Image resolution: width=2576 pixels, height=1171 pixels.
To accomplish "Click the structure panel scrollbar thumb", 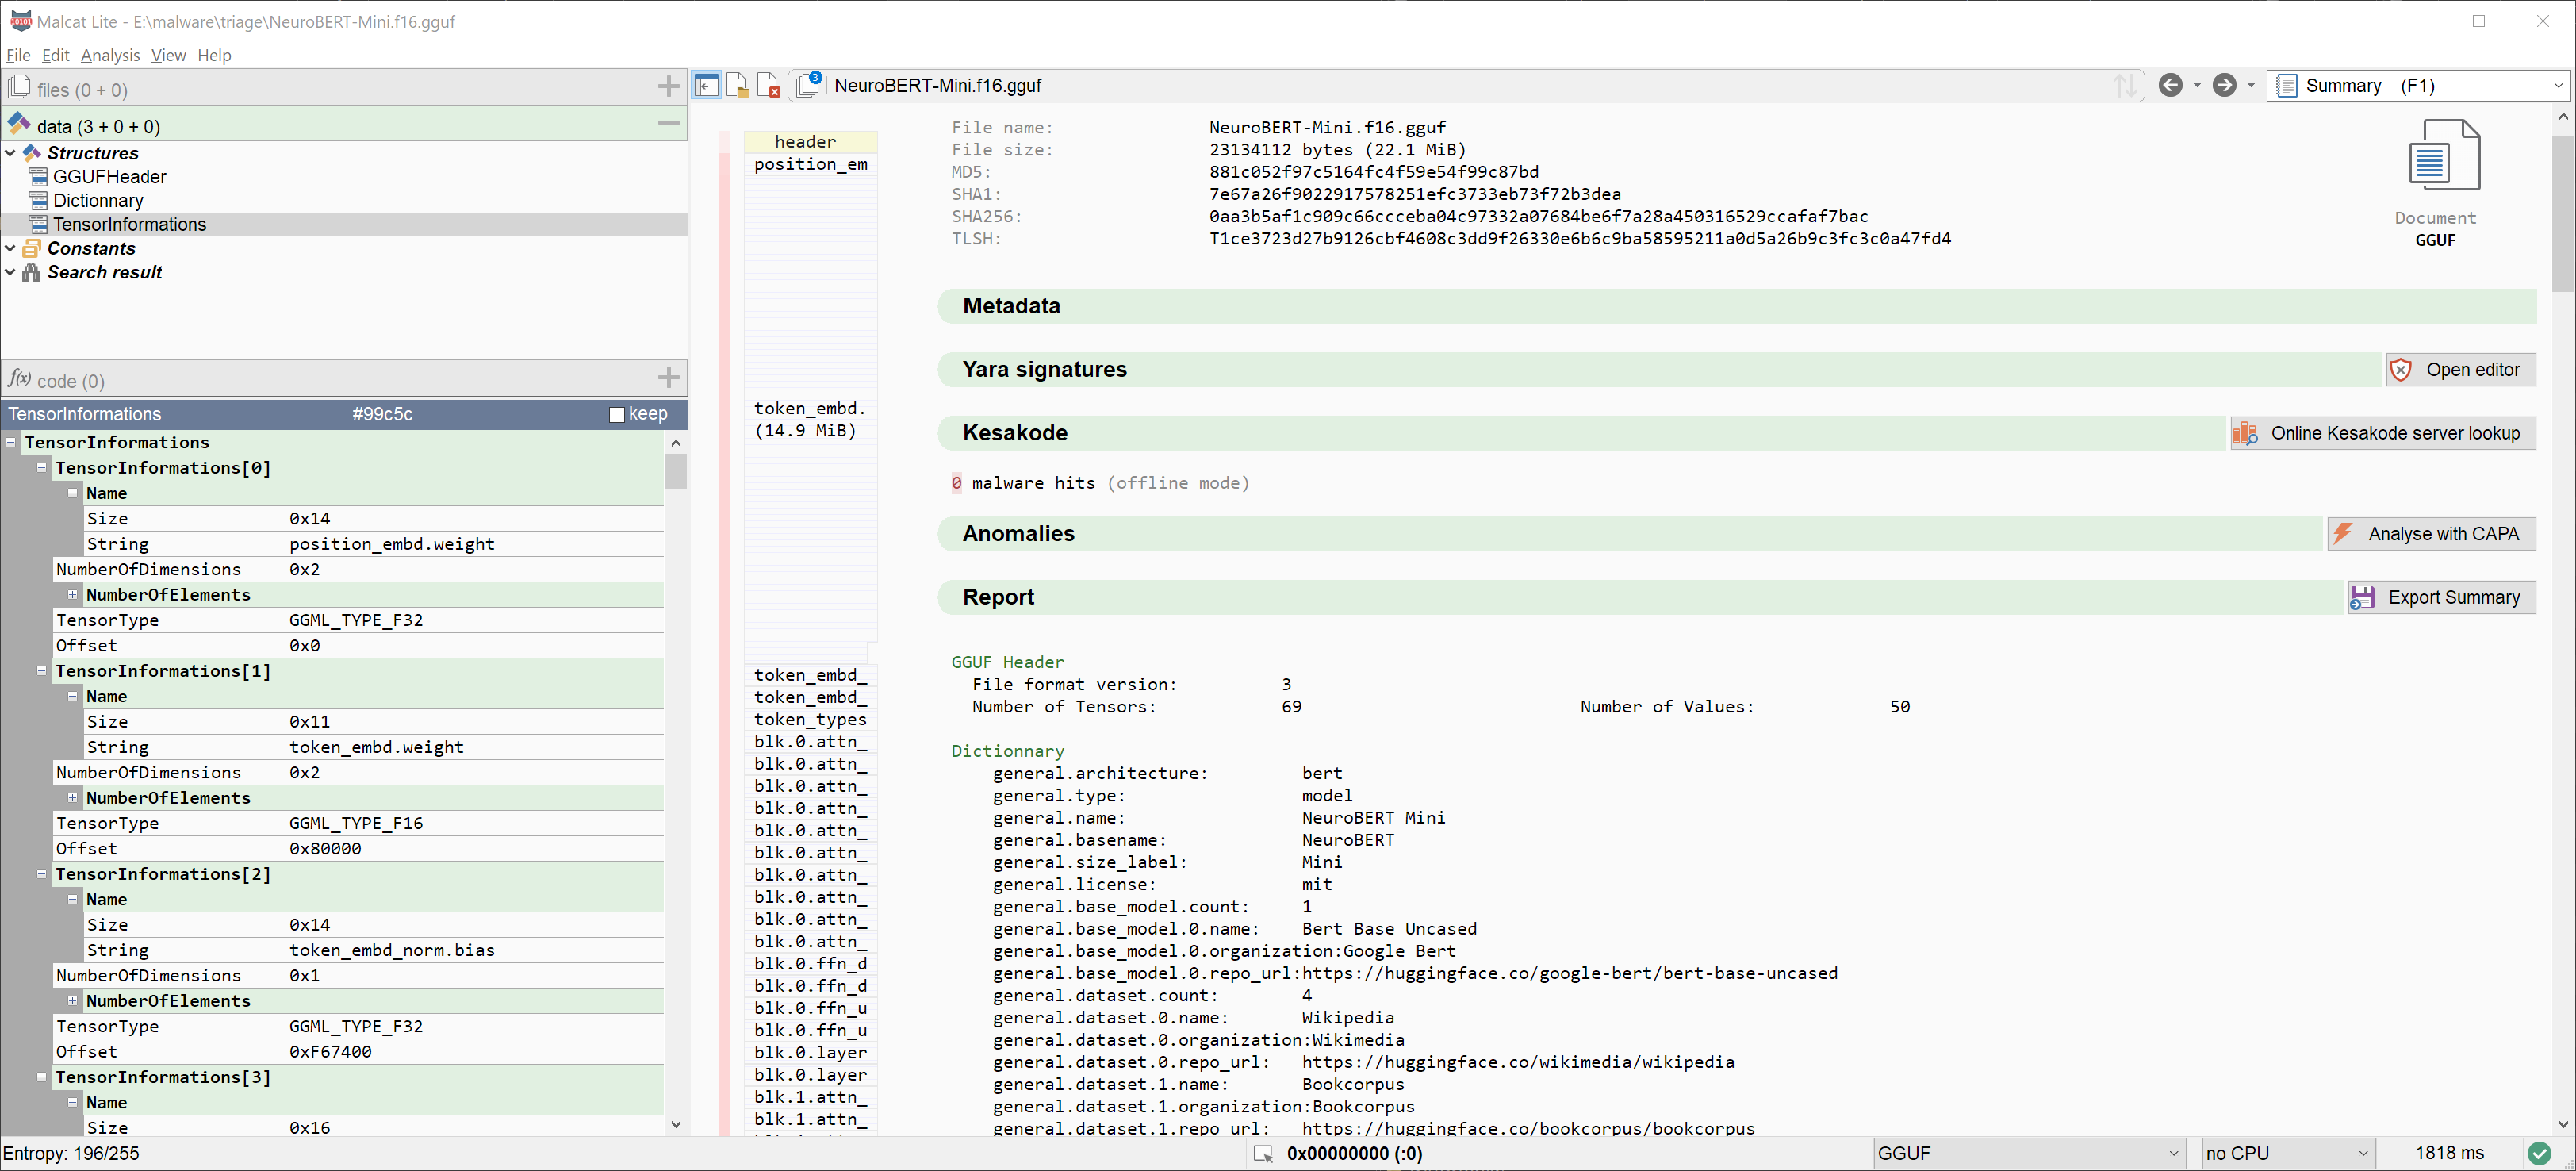I will (x=676, y=471).
